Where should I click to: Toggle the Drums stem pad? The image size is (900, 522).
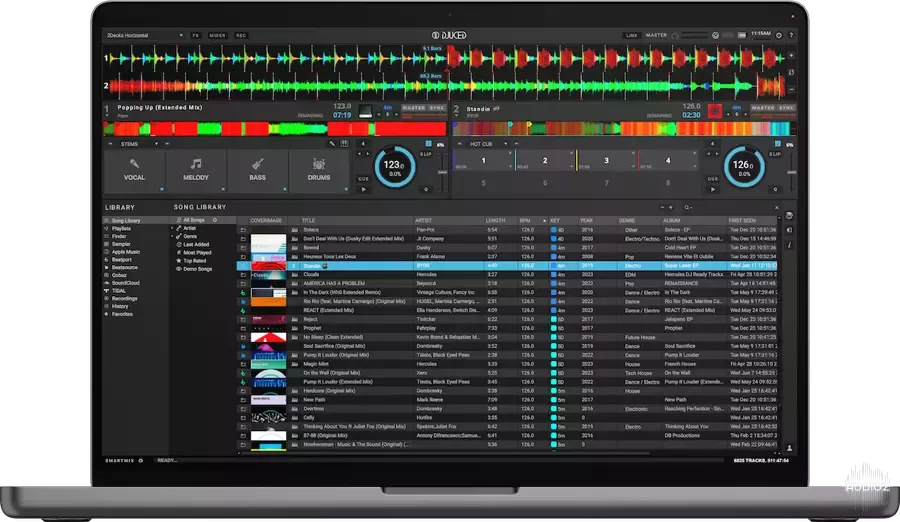coord(319,171)
